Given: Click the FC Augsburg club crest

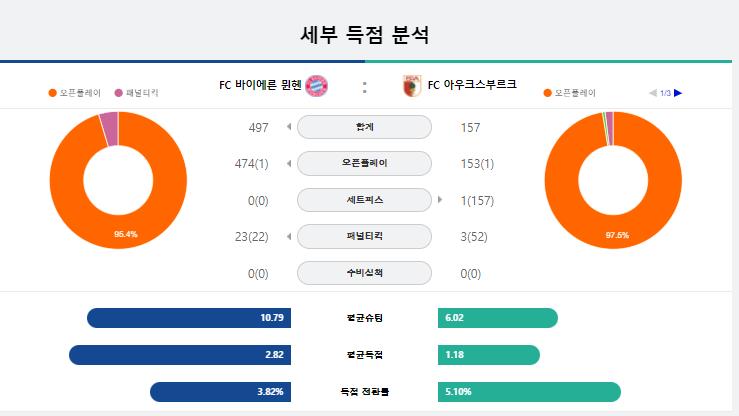Looking at the screenshot, I should pos(412,86).
